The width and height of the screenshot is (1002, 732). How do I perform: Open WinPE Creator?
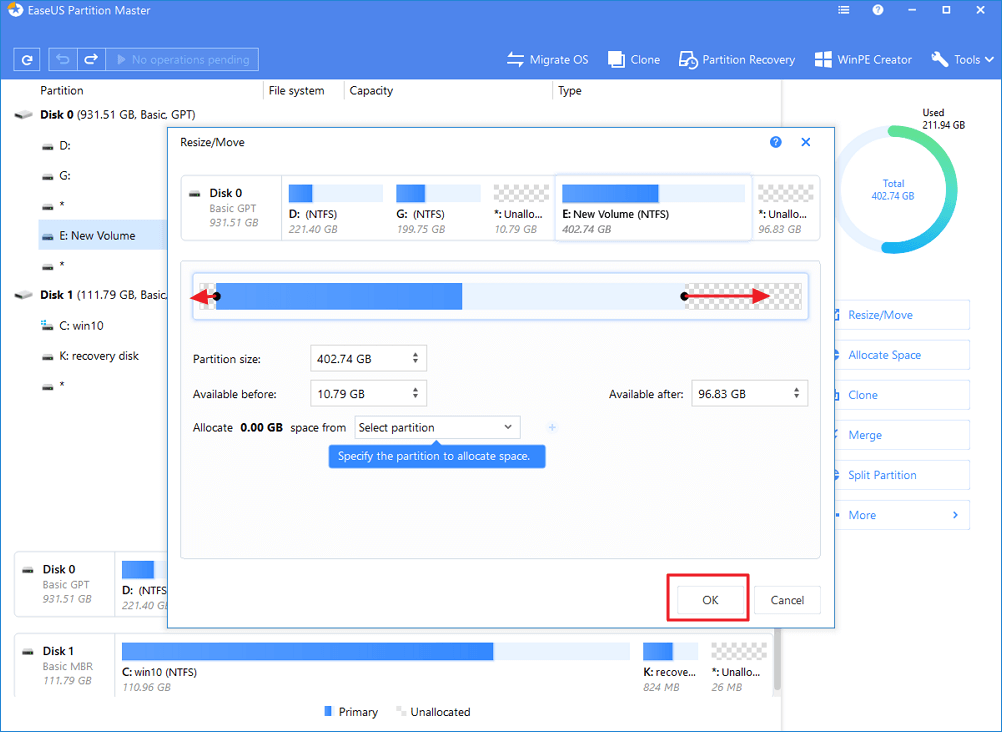[x=863, y=60]
